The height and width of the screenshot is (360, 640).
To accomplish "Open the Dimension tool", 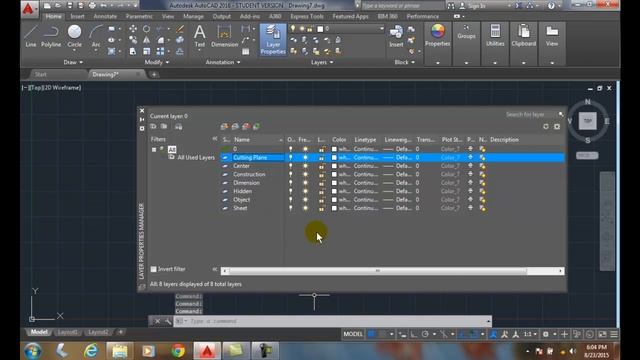I will click(224, 36).
